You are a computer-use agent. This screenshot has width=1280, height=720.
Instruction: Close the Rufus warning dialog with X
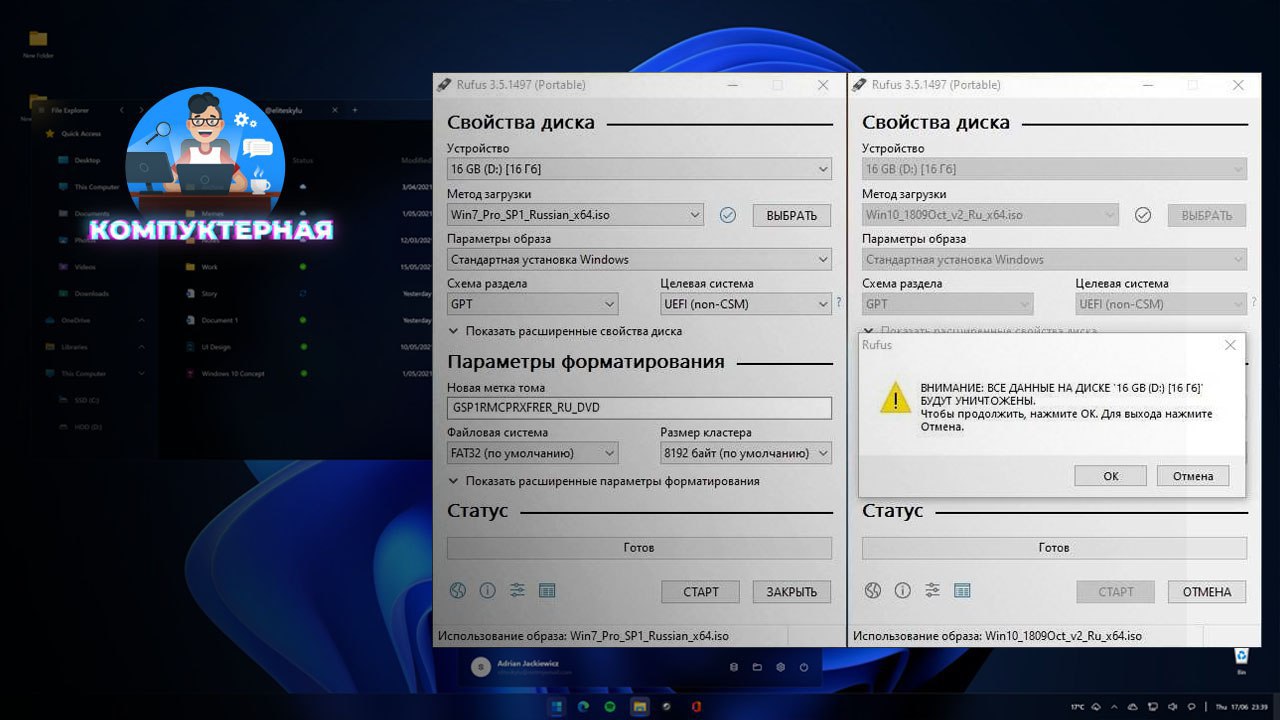coord(1230,345)
